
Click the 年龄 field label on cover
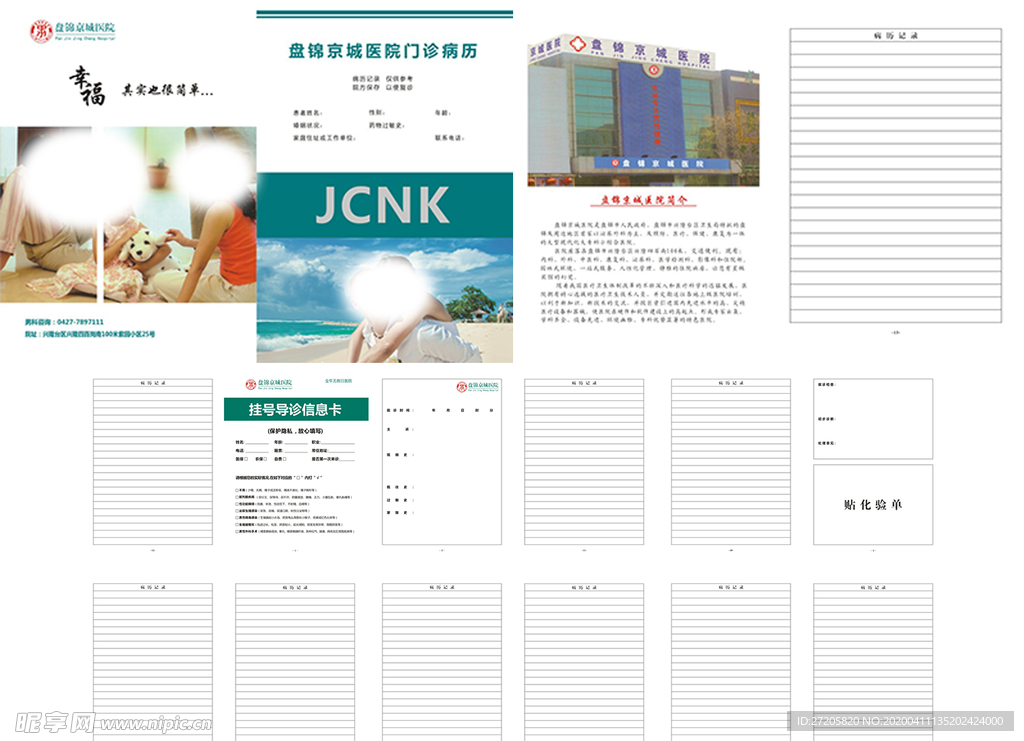(x=443, y=113)
